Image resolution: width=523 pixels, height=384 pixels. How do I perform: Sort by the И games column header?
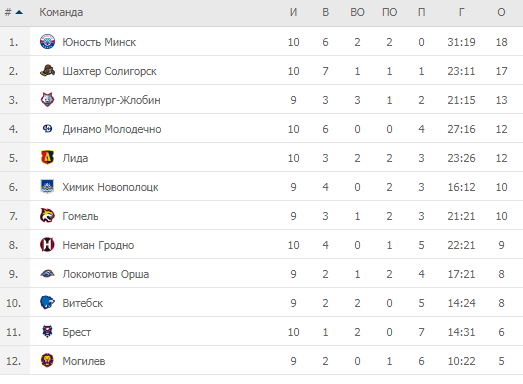click(x=293, y=12)
